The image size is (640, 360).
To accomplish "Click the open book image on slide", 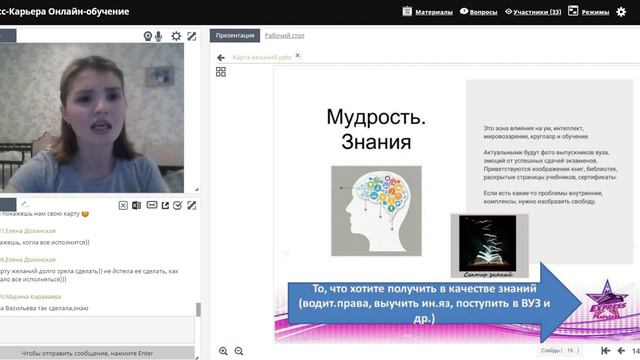I will (x=487, y=244).
